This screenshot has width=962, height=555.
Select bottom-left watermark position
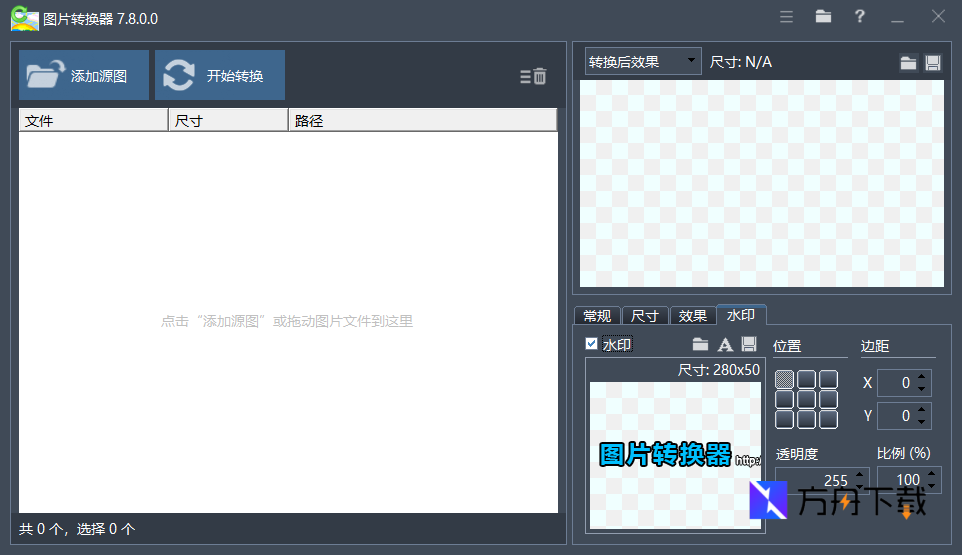pyautogui.click(x=785, y=419)
